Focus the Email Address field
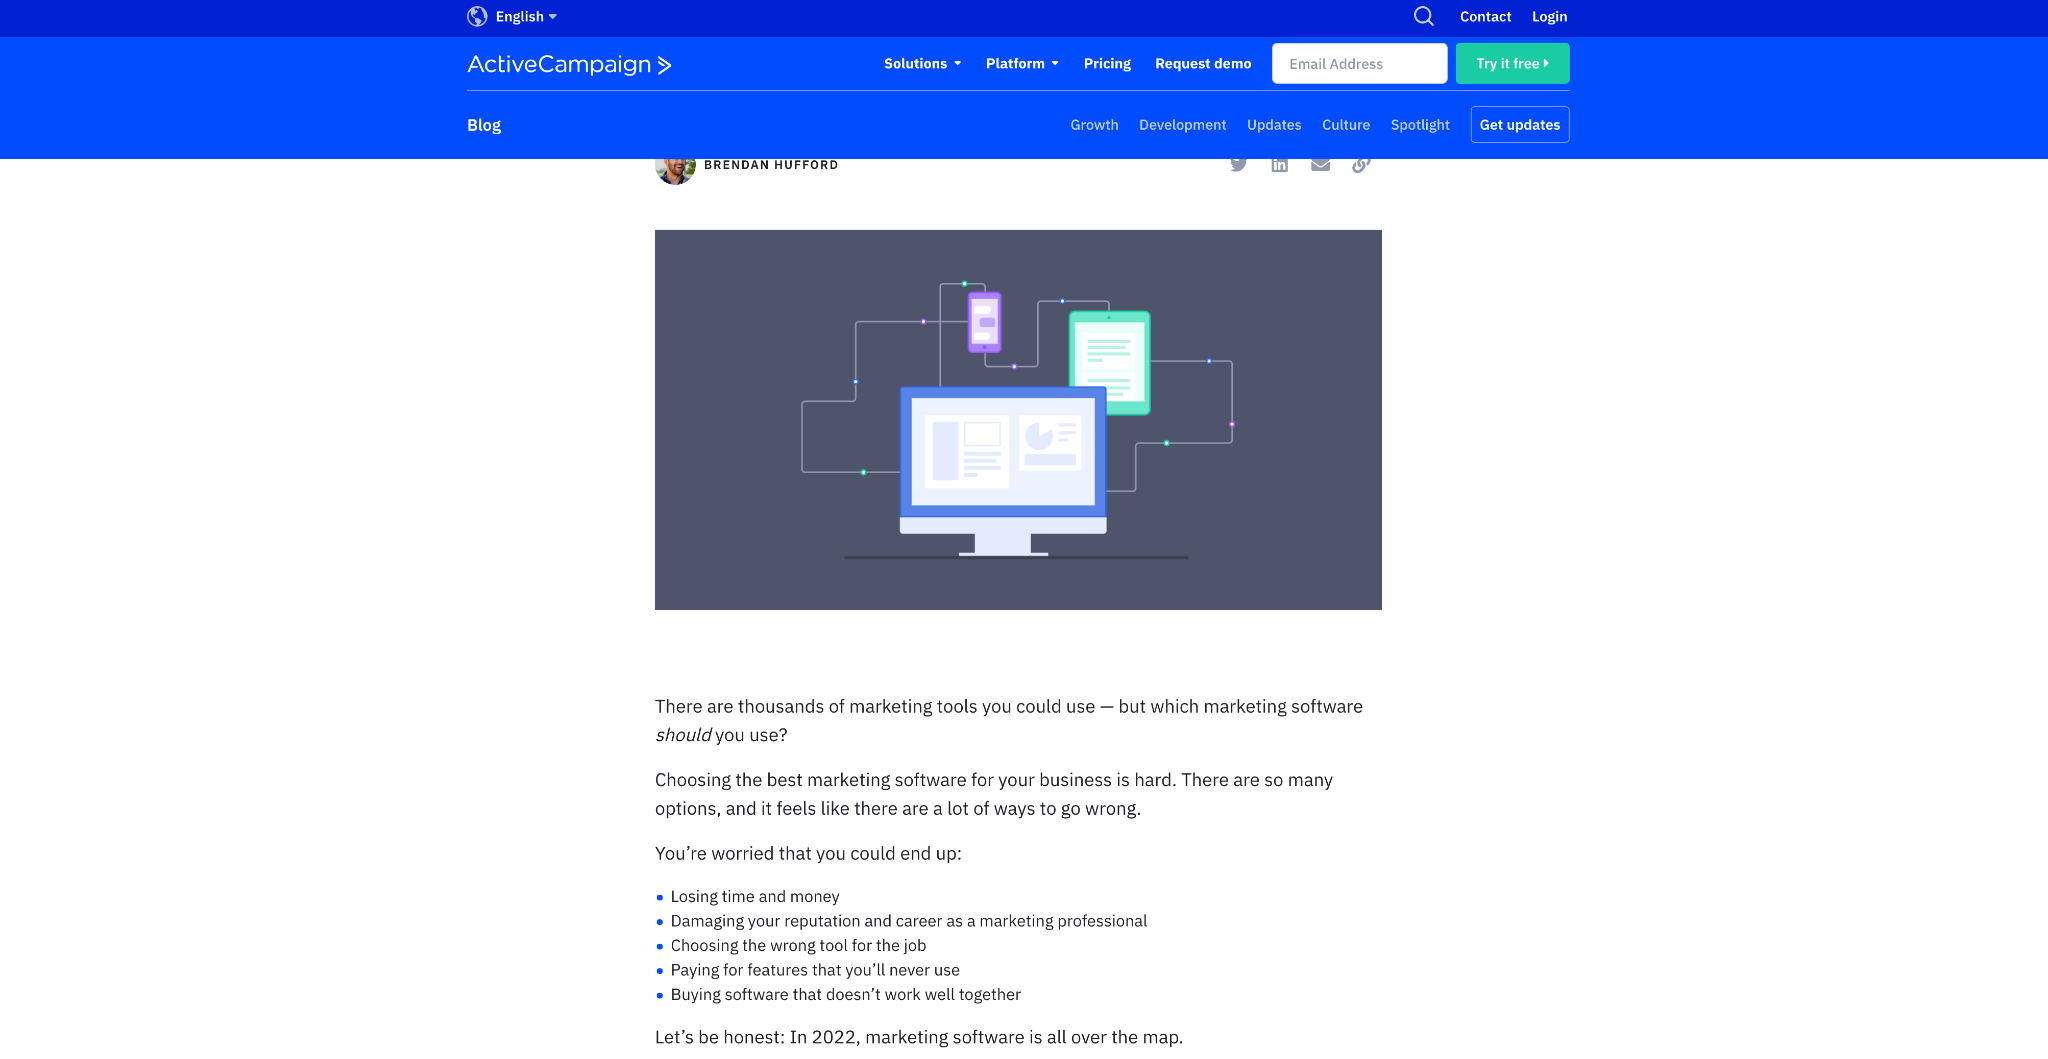The width and height of the screenshot is (2048, 1059). pos(1359,63)
